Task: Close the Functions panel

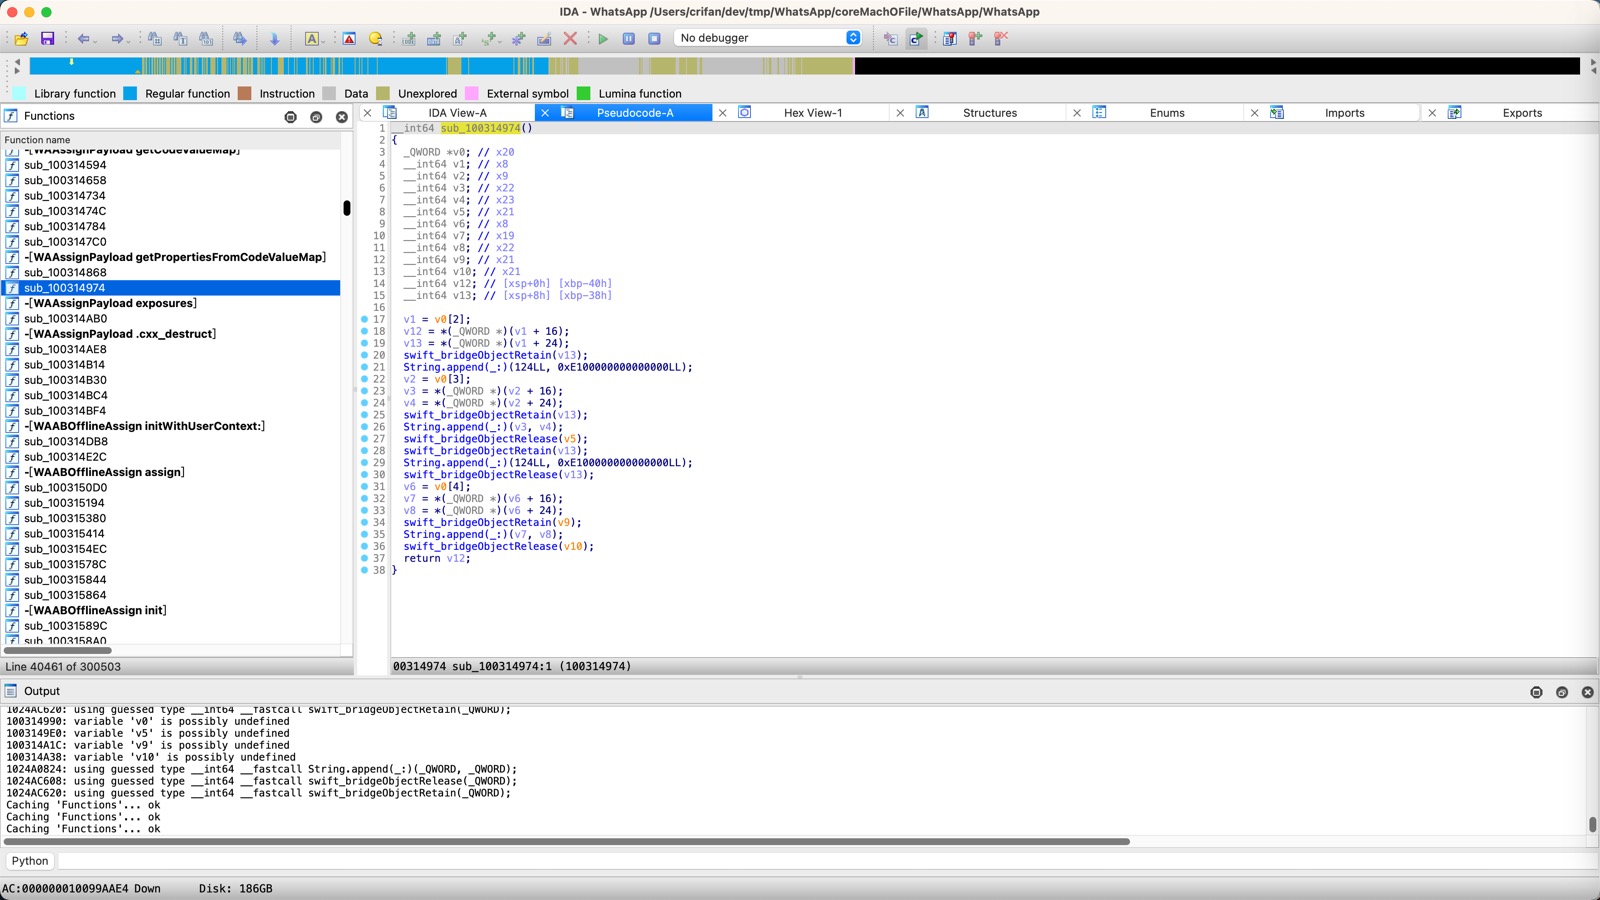Action: tap(342, 117)
